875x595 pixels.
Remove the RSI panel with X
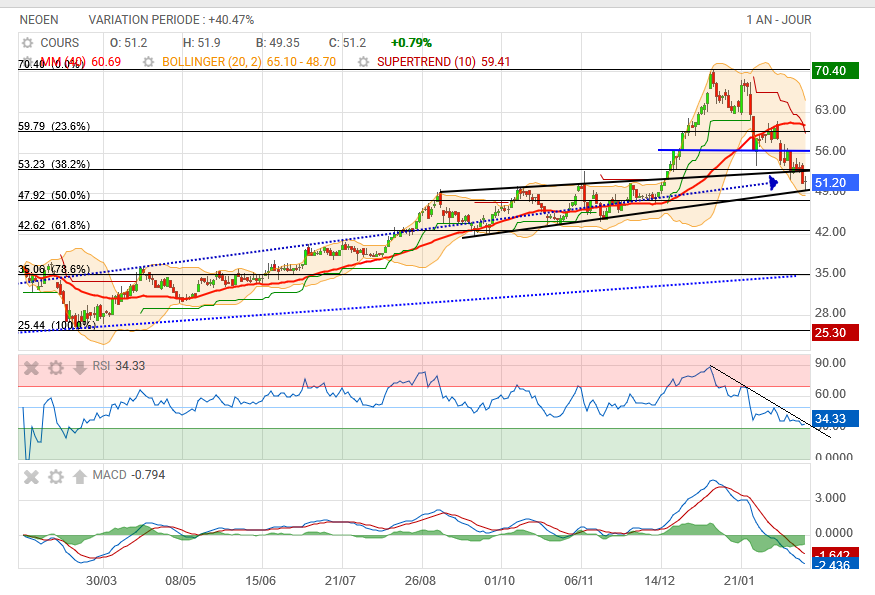pos(32,368)
